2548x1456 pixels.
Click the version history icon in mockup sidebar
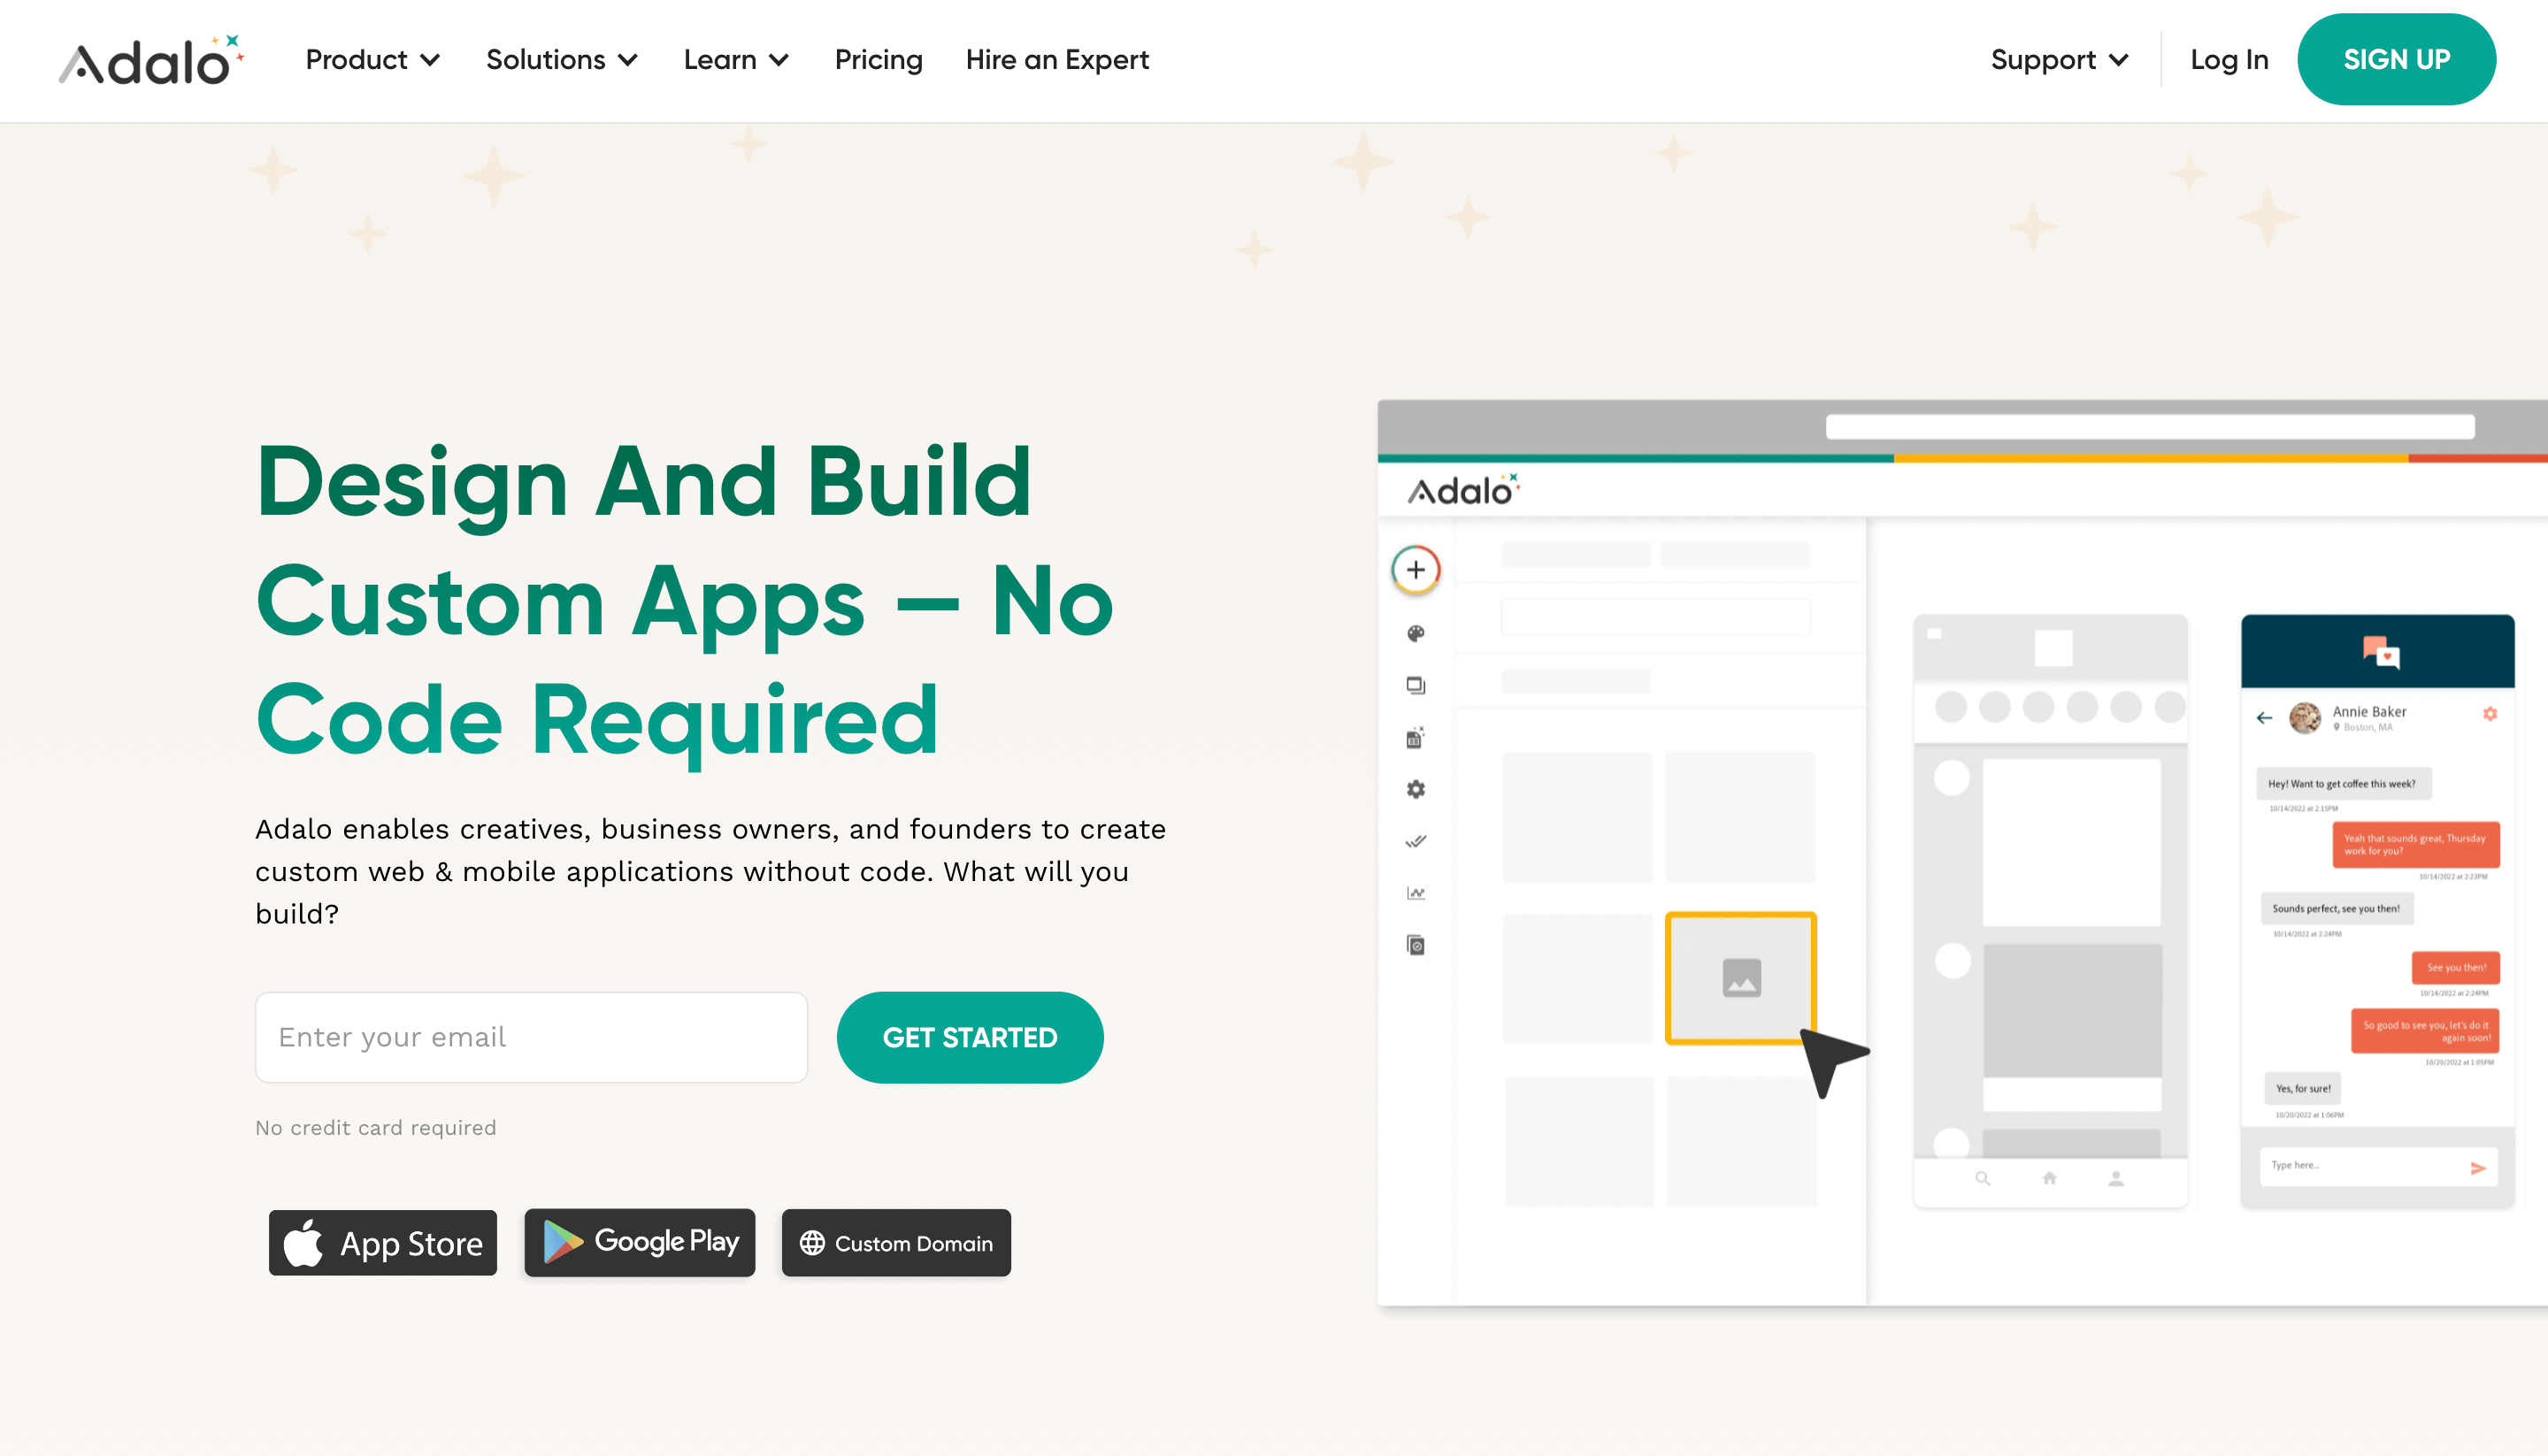click(x=1416, y=946)
